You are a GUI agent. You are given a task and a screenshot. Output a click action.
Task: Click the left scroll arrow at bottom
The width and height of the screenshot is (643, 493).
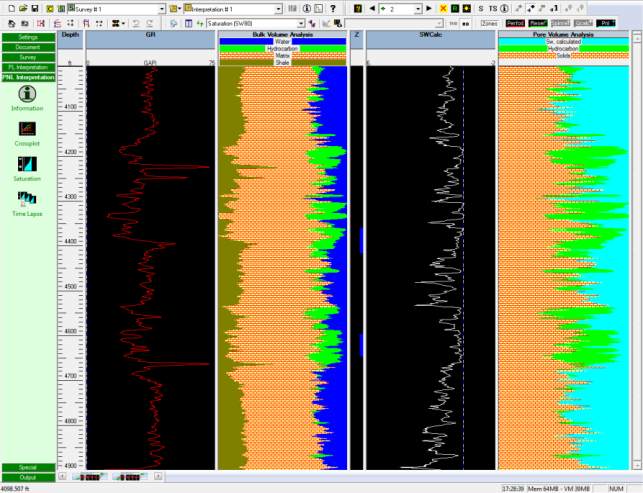click(62, 477)
